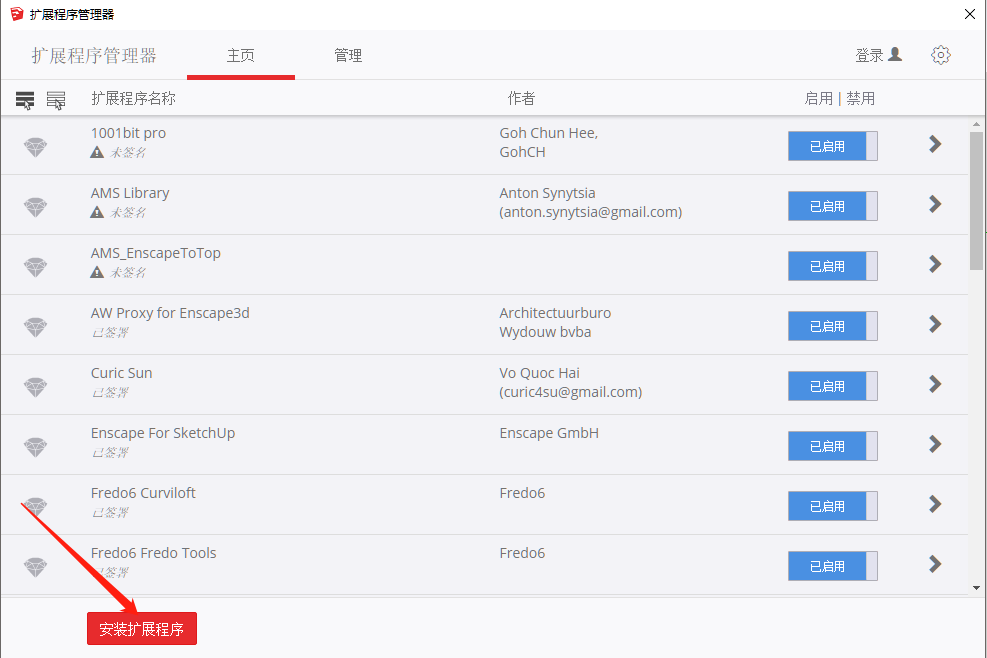Disable the 1001bit pro extension toggle
987x658 pixels.
click(832, 146)
